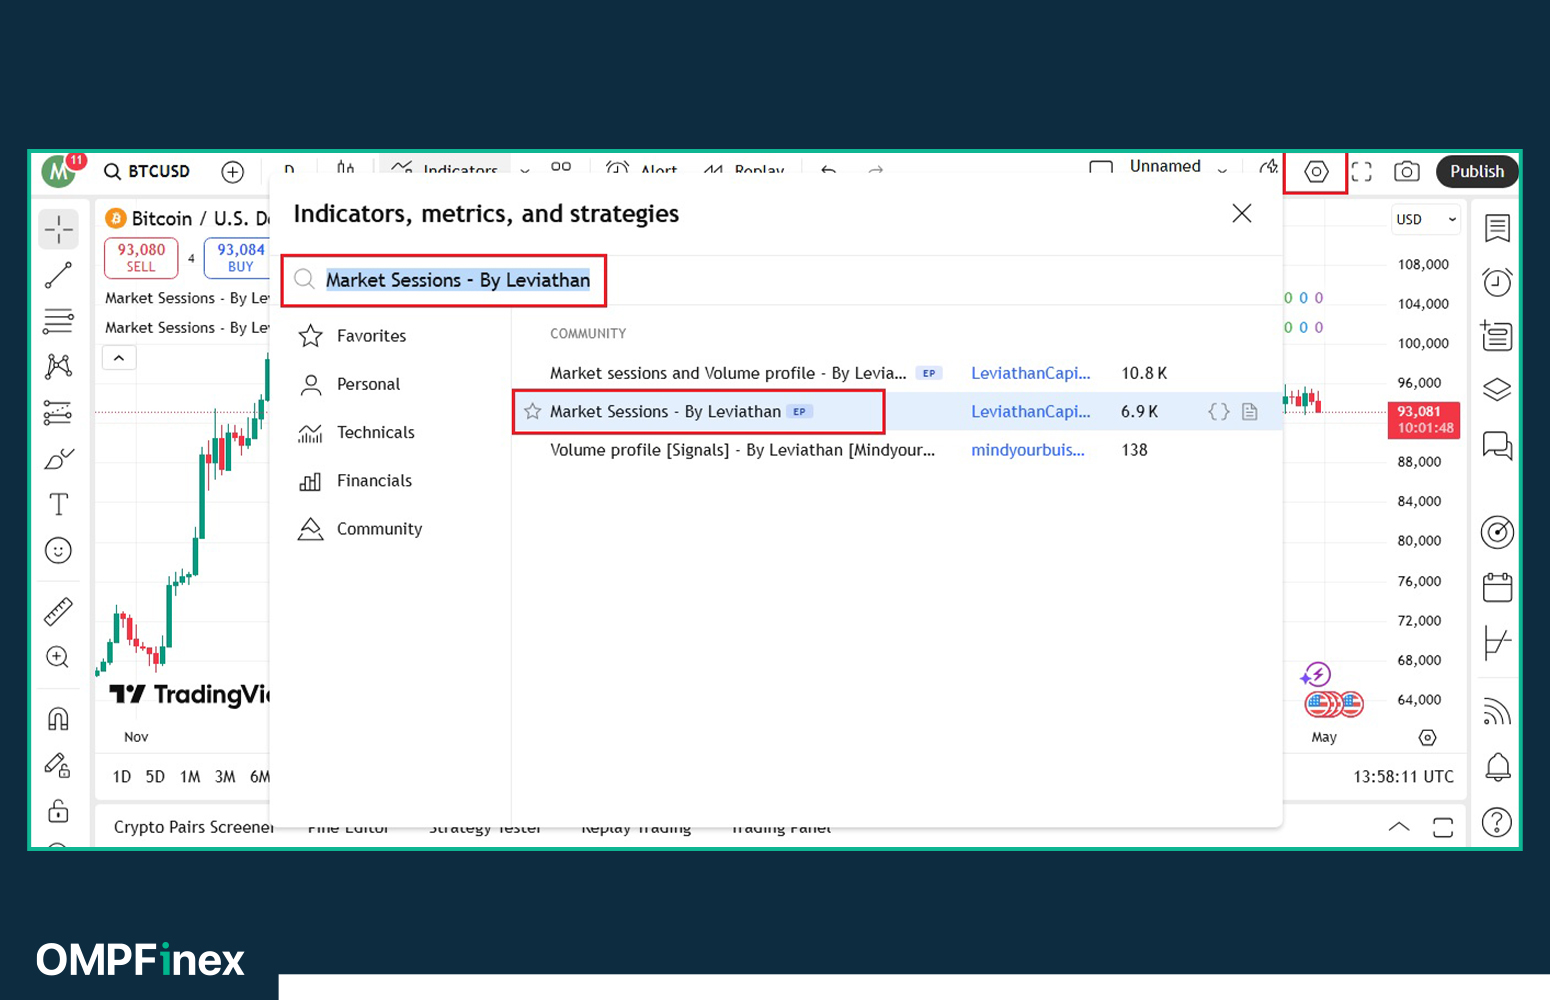The width and height of the screenshot is (1550, 1000).
Task: Open the indicator templates menu
Action: [561, 168]
